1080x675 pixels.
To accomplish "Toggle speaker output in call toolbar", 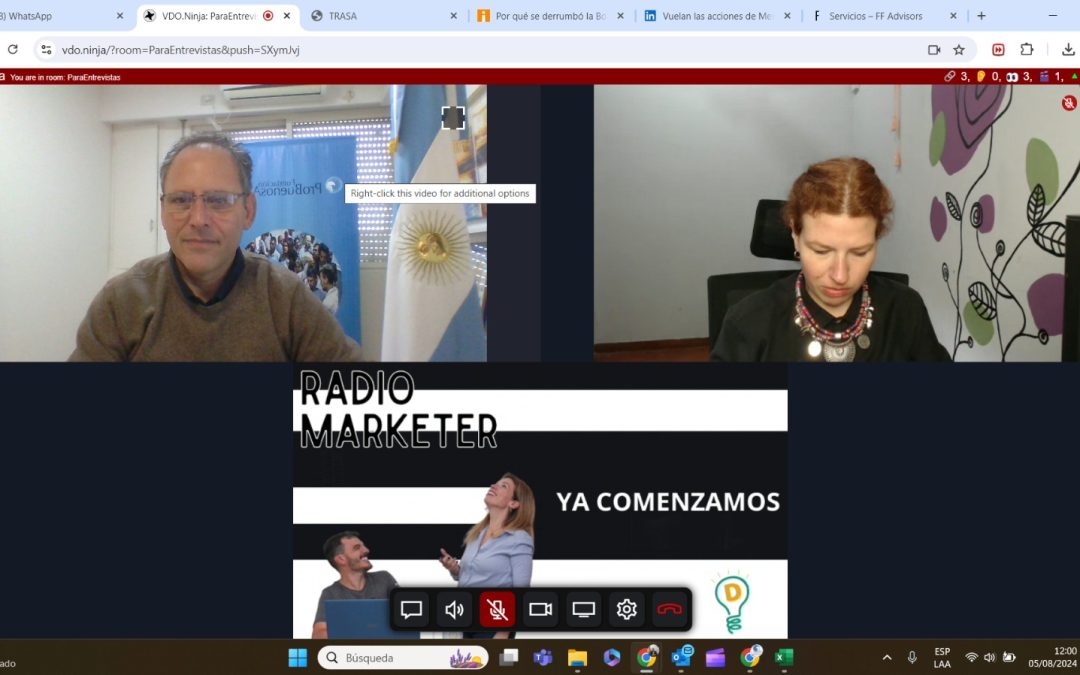I will click(455, 610).
